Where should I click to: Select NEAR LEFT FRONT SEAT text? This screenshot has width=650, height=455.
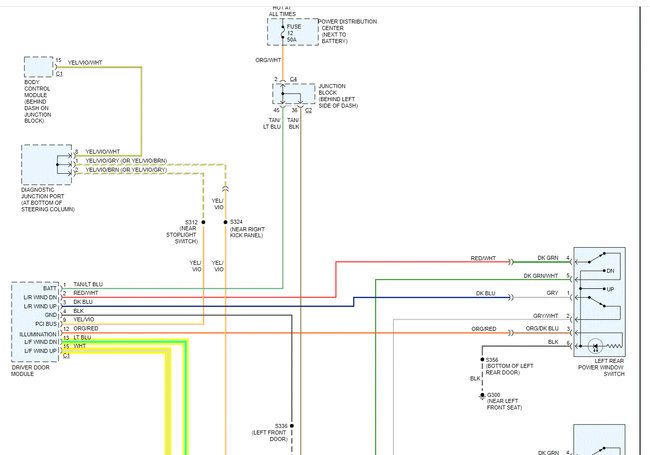click(x=504, y=404)
